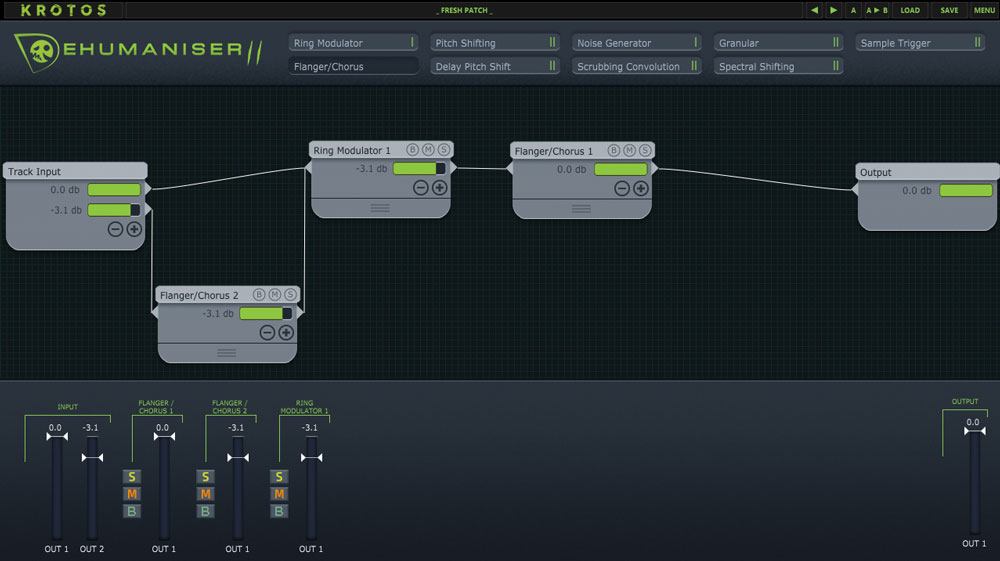Click the SAVE button

tap(949, 10)
